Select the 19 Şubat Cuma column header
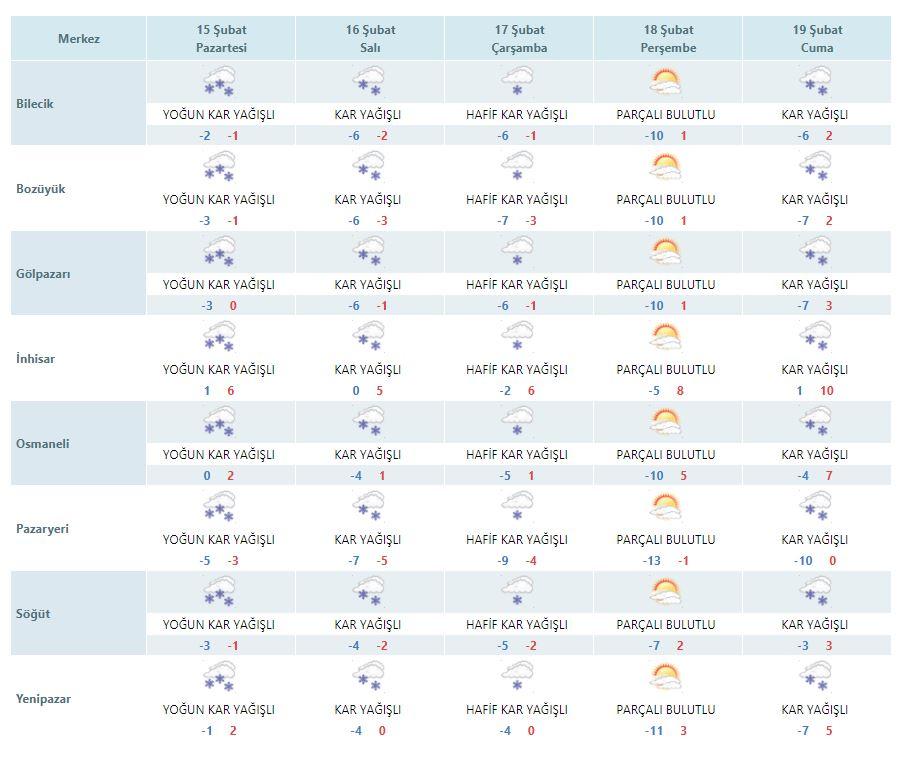903x768 pixels. tap(817, 39)
